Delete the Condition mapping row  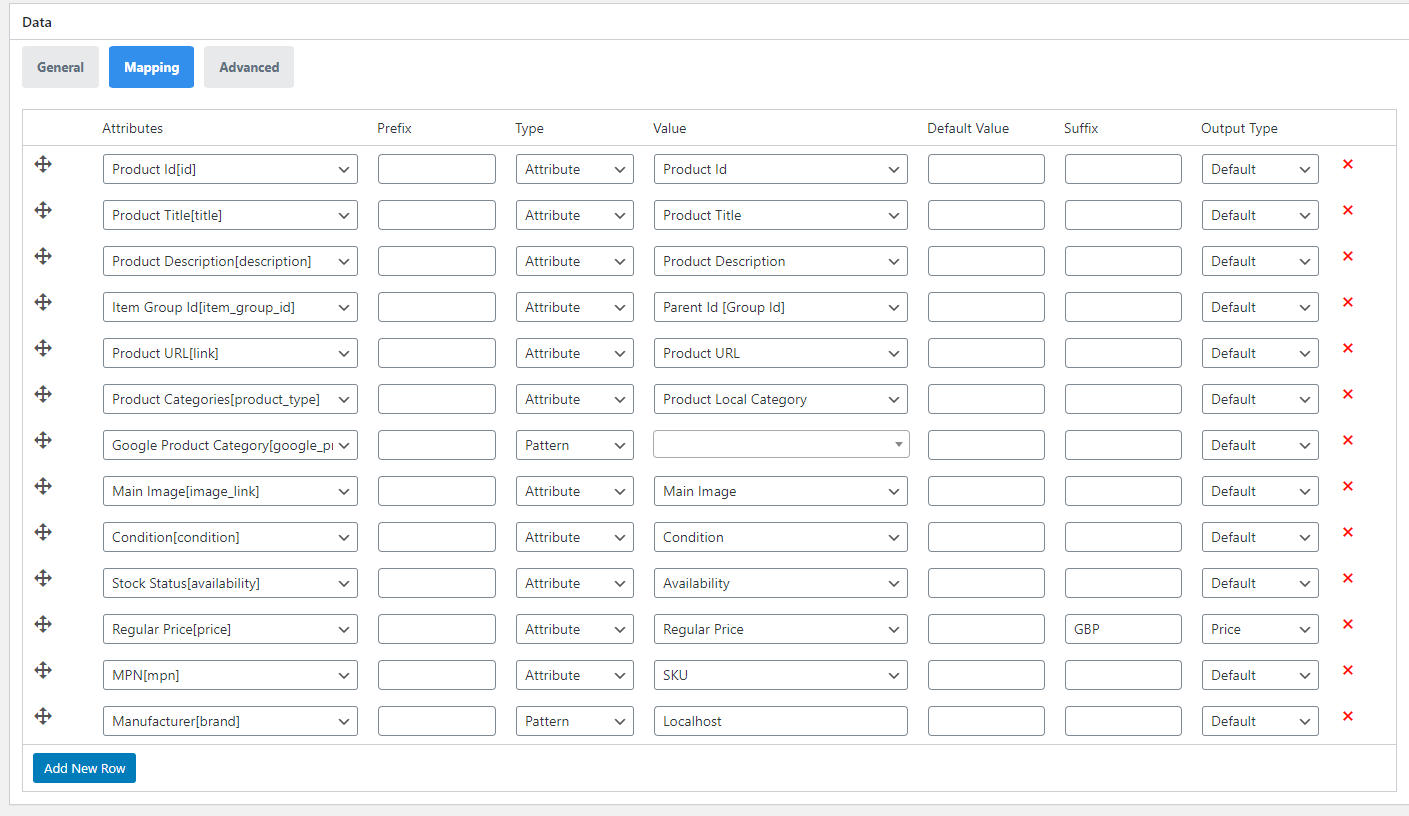pyautogui.click(x=1348, y=532)
